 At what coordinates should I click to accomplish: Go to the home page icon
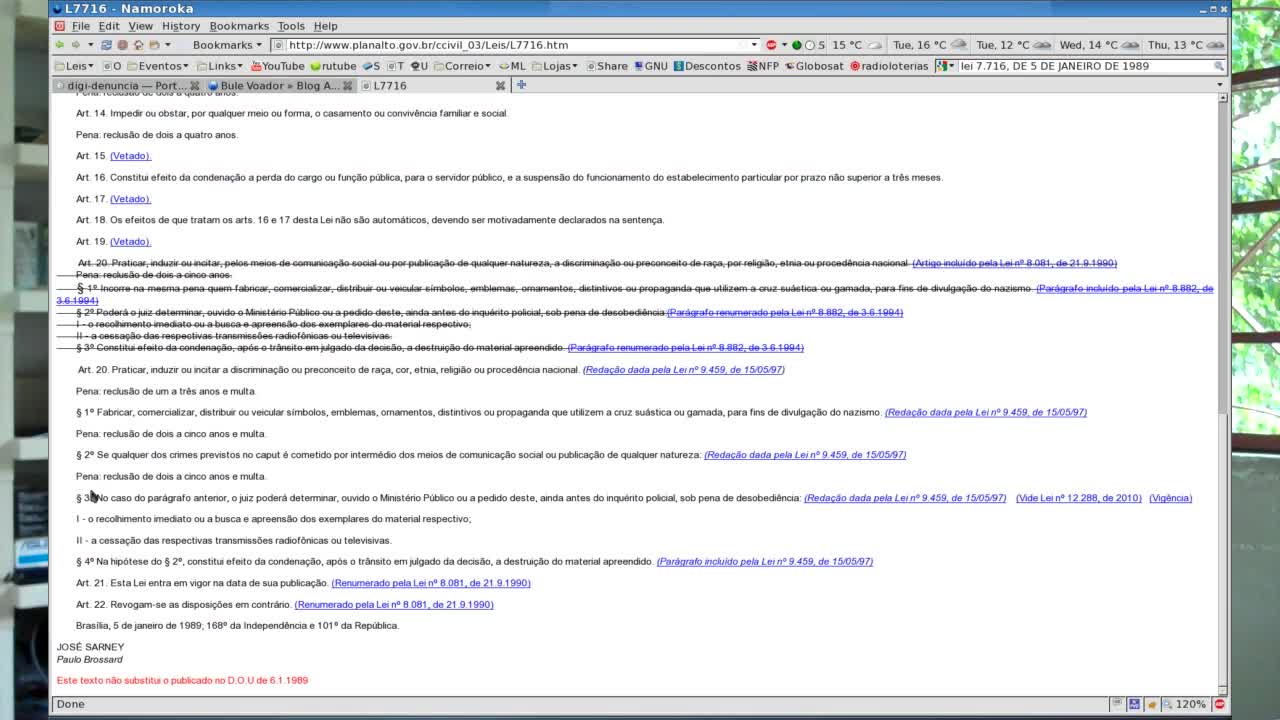click(139, 45)
